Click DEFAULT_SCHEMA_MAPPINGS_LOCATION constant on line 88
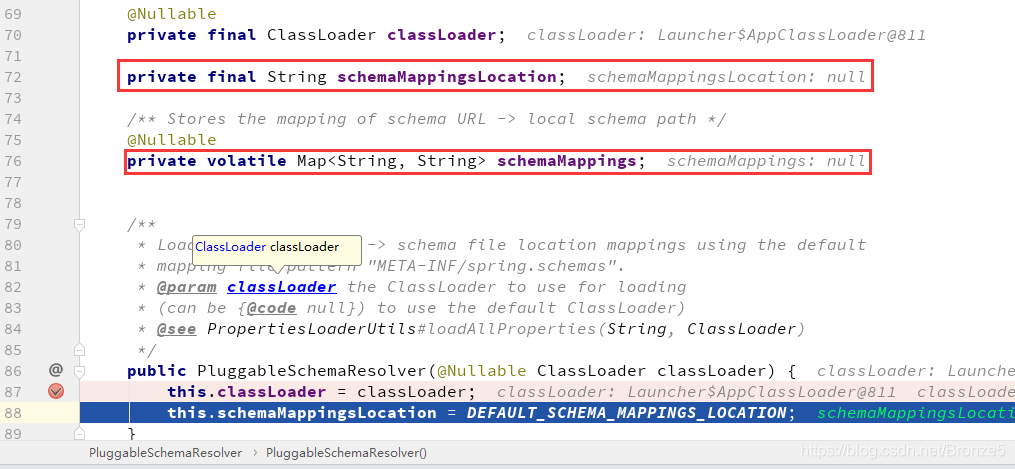This screenshot has width=1015, height=469. (627, 413)
